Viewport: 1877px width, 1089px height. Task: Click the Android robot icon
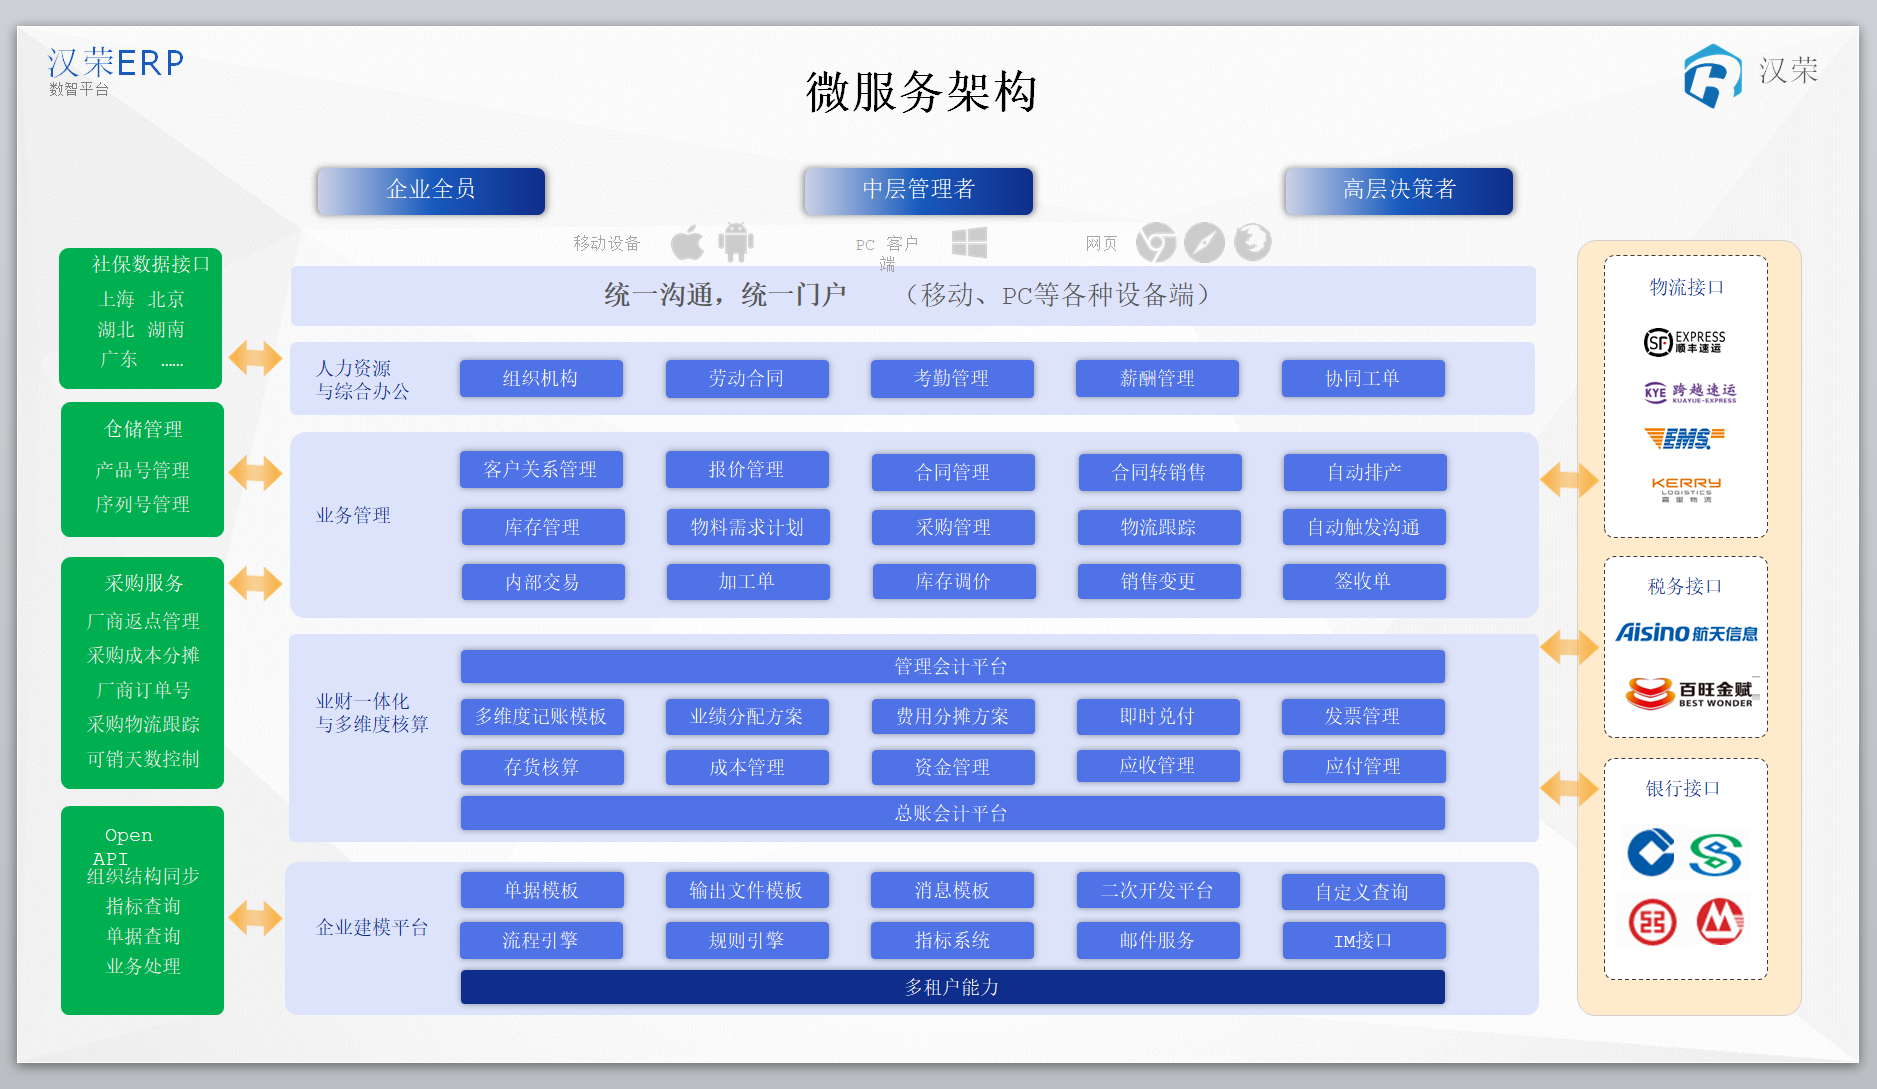pyautogui.click(x=736, y=242)
